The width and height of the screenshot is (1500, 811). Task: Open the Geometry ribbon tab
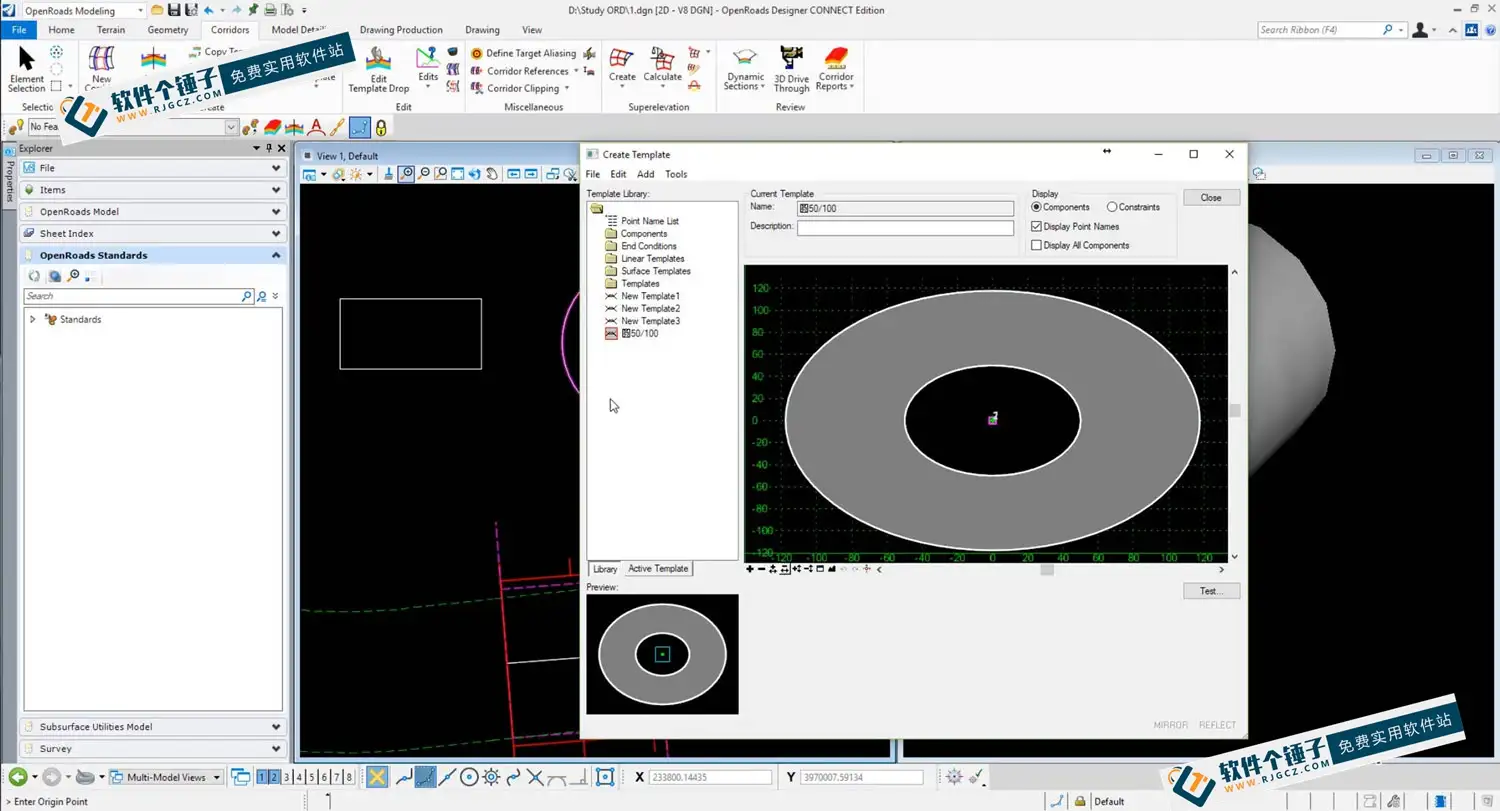click(x=168, y=30)
